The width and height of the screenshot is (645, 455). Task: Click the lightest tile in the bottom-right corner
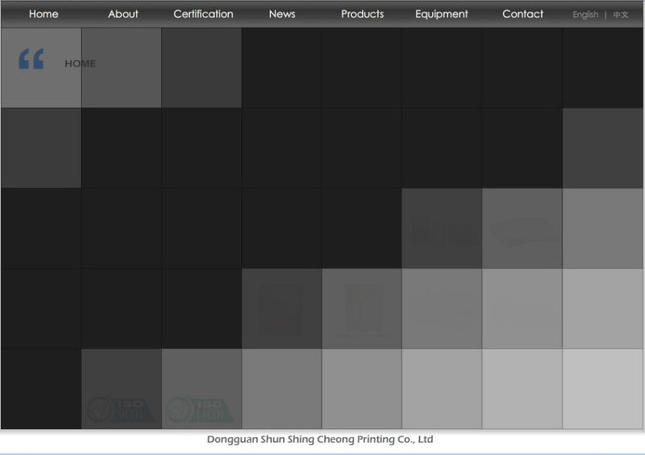(x=602, y=388)
